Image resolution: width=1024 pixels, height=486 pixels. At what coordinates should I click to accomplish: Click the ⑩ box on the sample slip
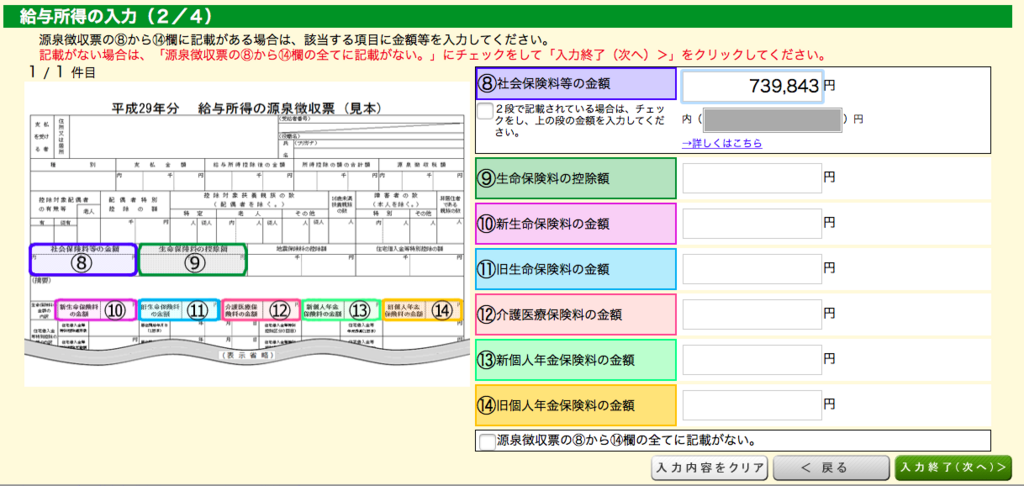pyautogui.click(x=96, y=310)
